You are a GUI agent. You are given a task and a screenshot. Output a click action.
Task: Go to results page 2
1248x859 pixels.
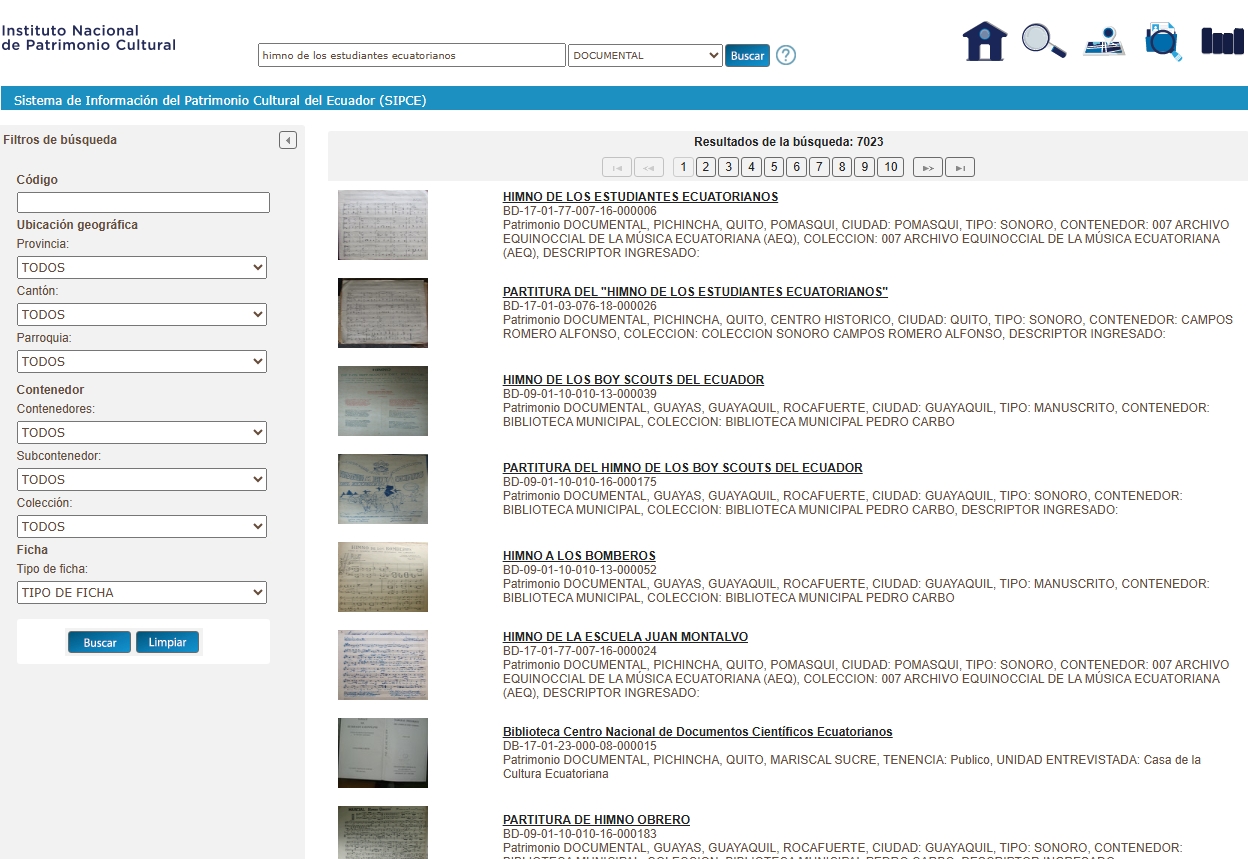(x=705, y=167)
